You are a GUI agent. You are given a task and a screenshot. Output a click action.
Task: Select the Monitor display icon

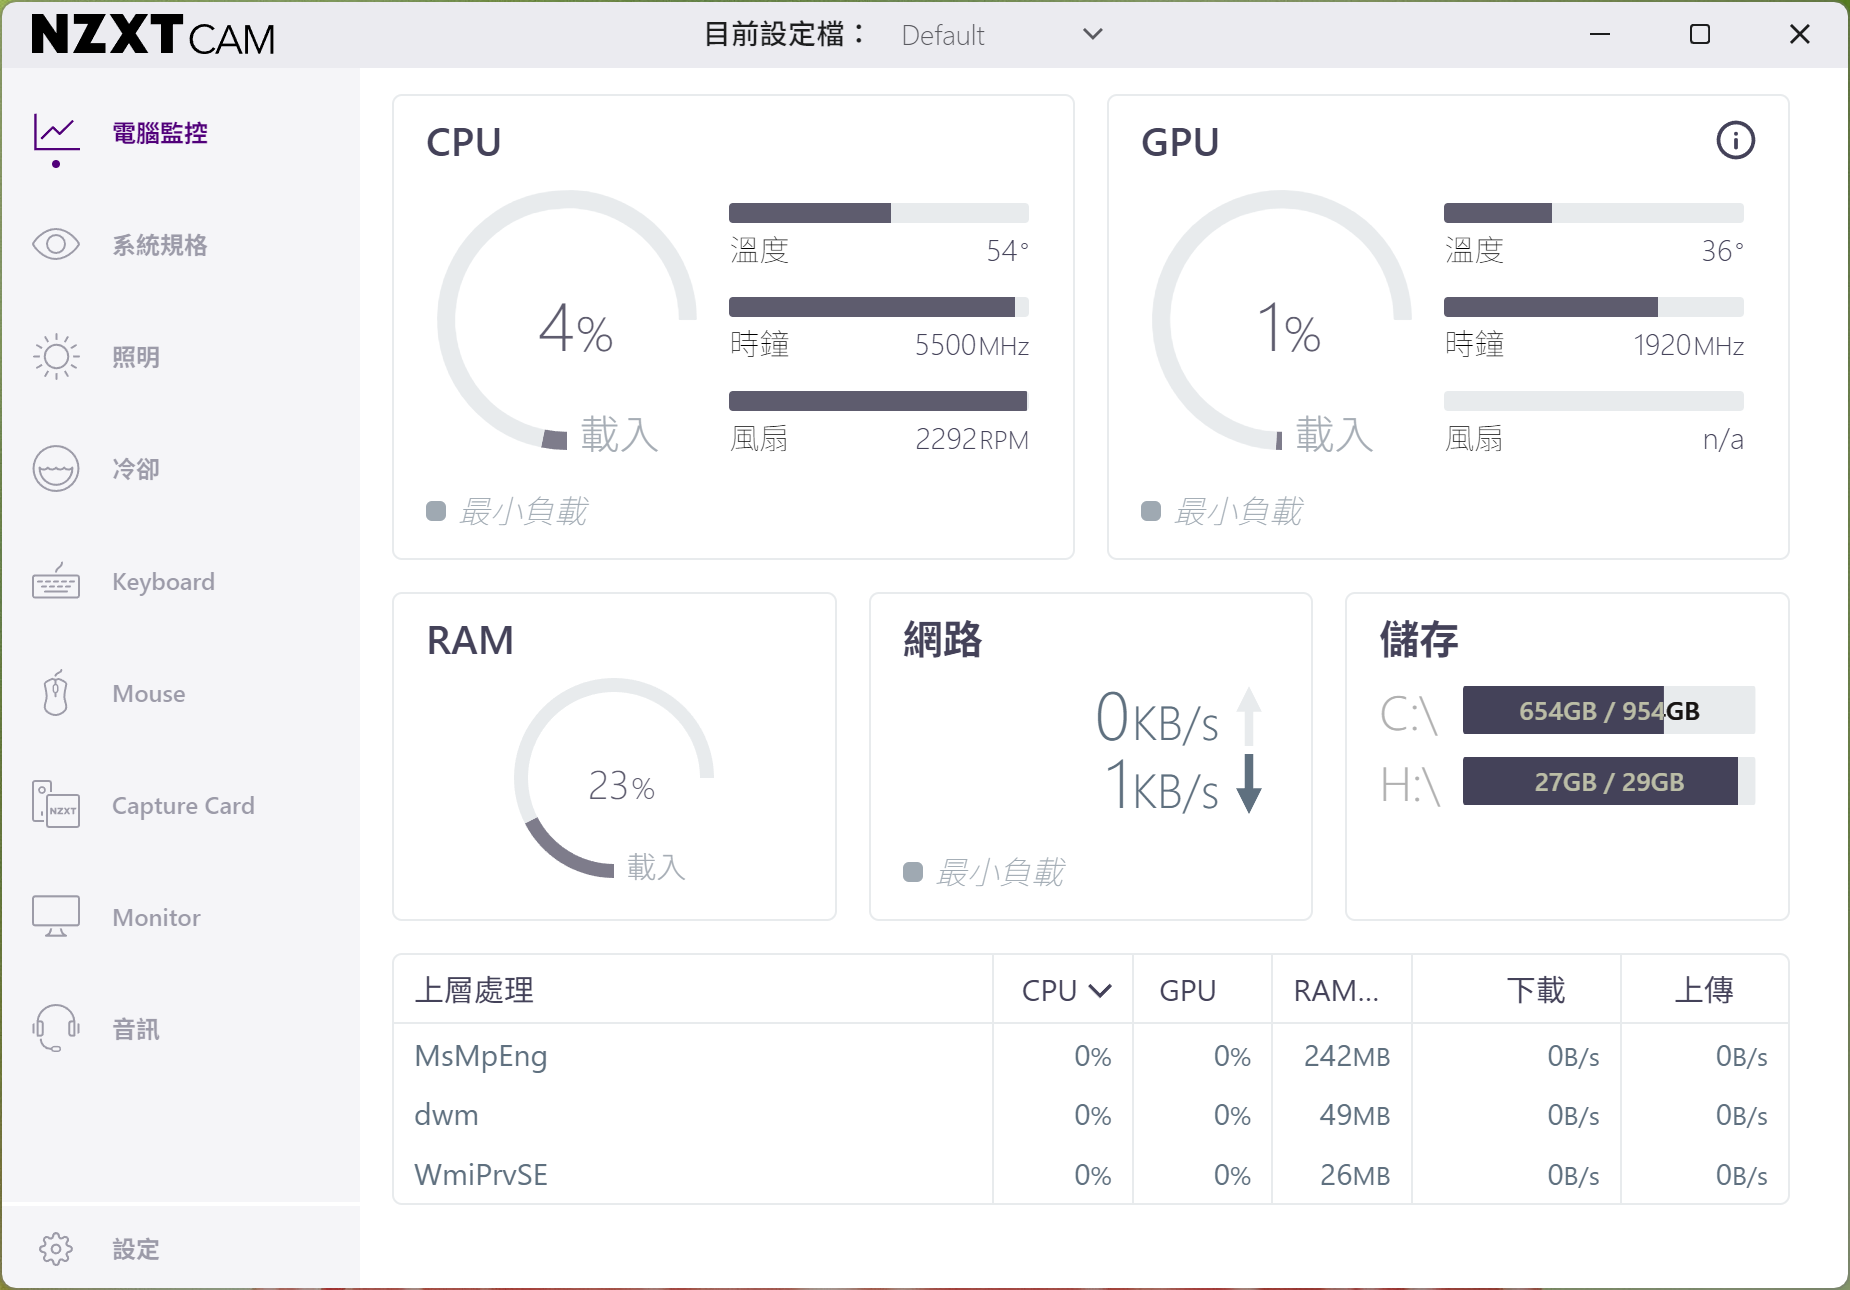(56, 916)
